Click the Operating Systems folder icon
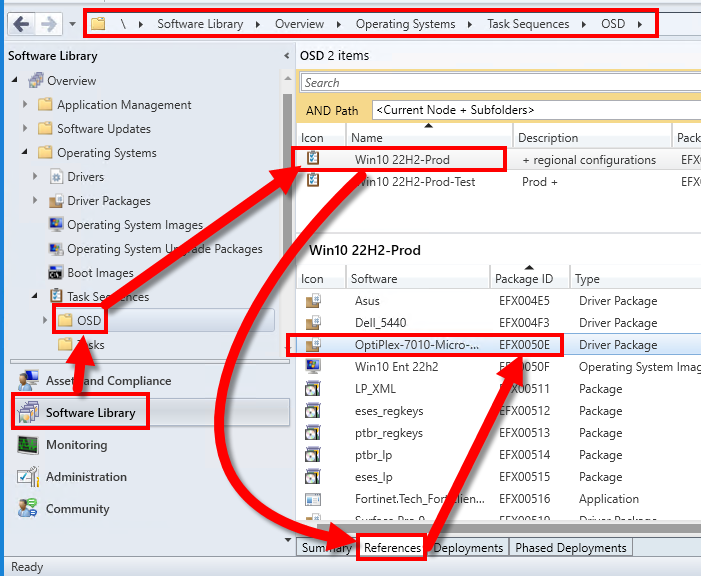 [45, 152]
